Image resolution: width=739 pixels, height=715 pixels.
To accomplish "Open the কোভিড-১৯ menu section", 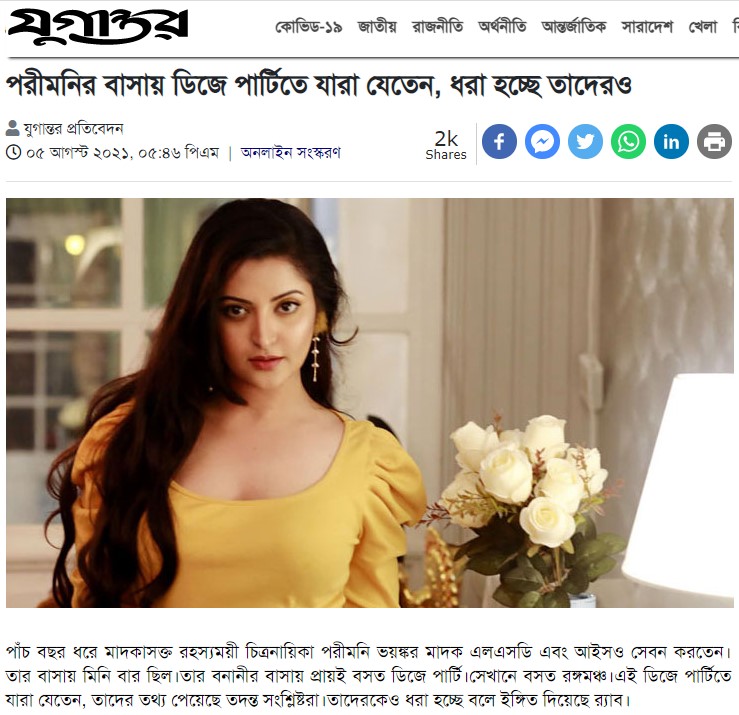I will coord(309,27).
